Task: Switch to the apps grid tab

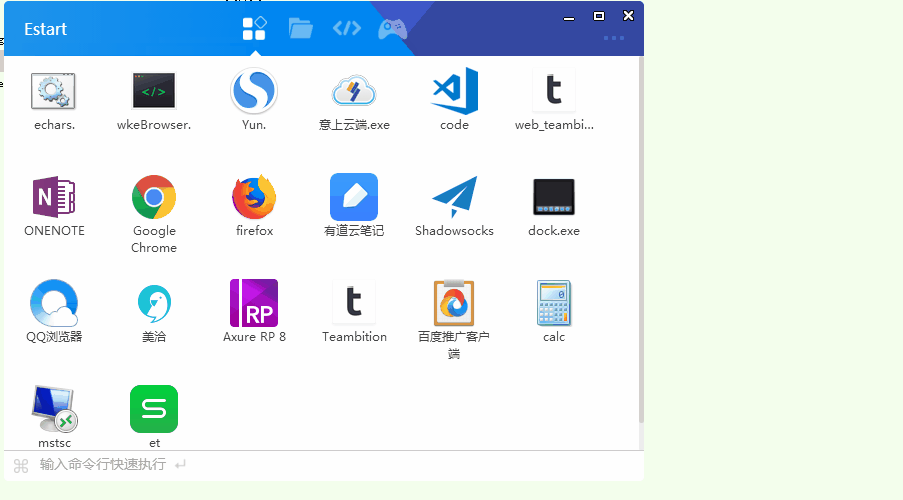Action: point(254,28)
